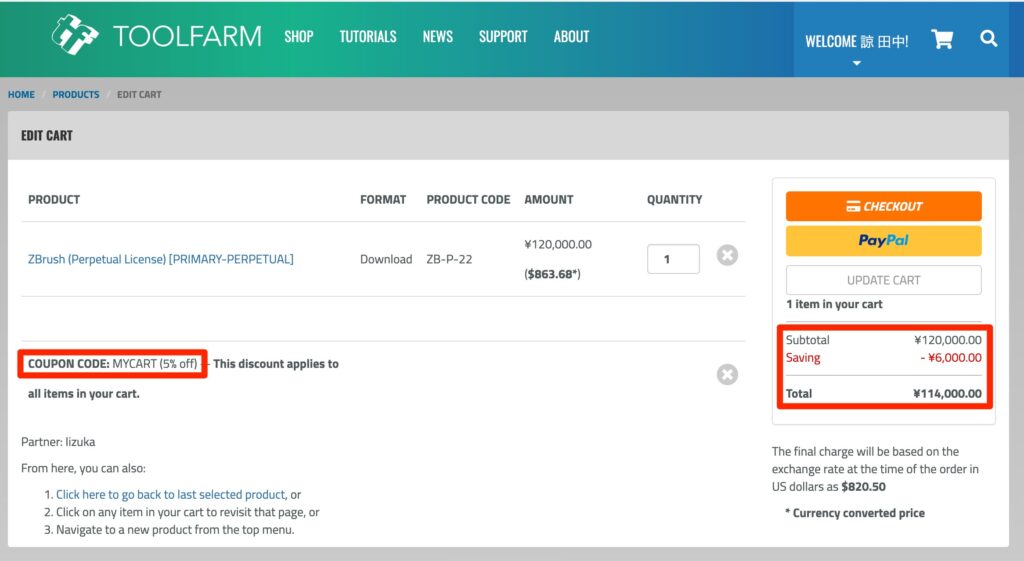Click the Toolfarm logo
Screen dimensions: 1024x561
(157, 35)
